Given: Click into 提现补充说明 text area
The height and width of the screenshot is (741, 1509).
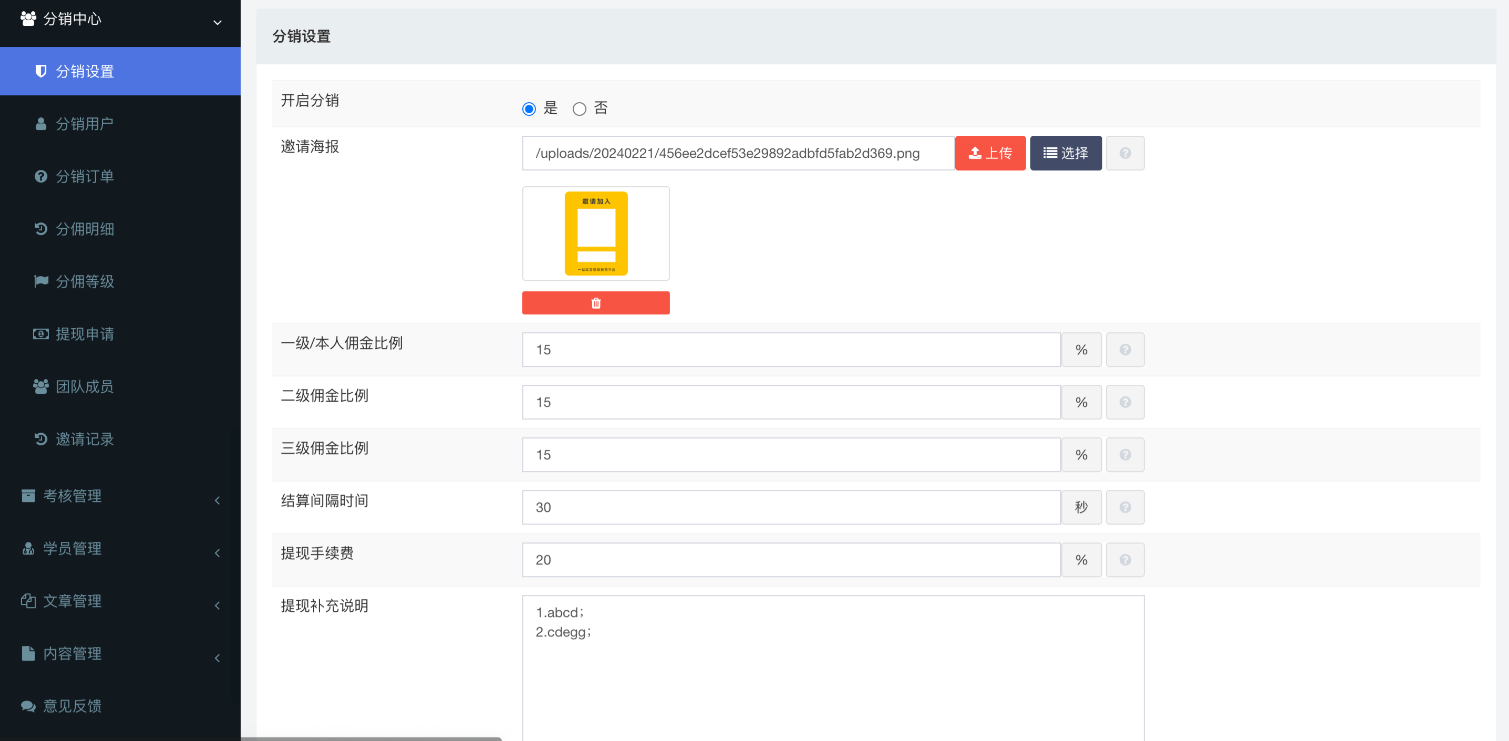Looking at the screenshot, I should click(832, 670).
